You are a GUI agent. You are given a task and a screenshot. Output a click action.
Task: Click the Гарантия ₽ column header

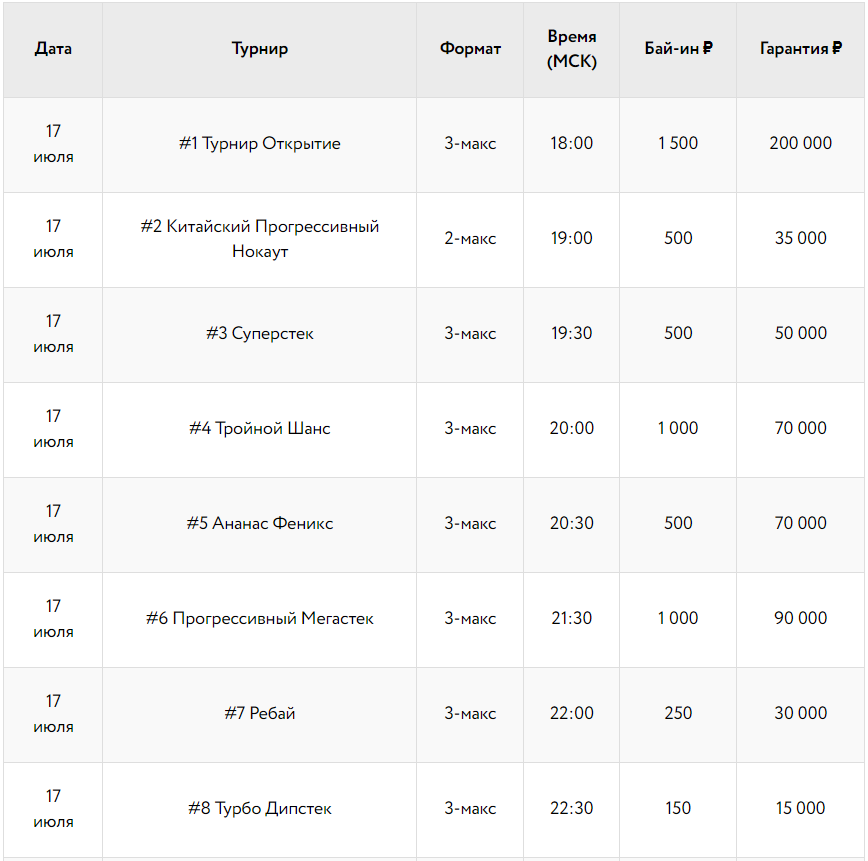point(800,49)
